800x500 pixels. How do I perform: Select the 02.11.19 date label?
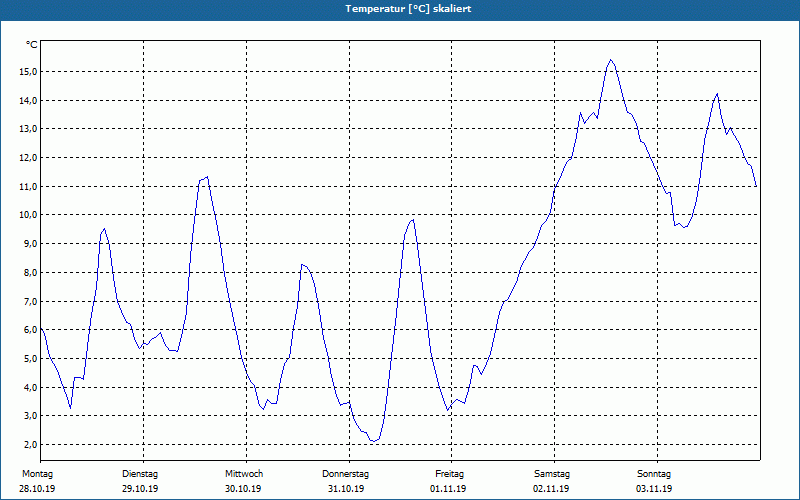[x=551, y=489]
